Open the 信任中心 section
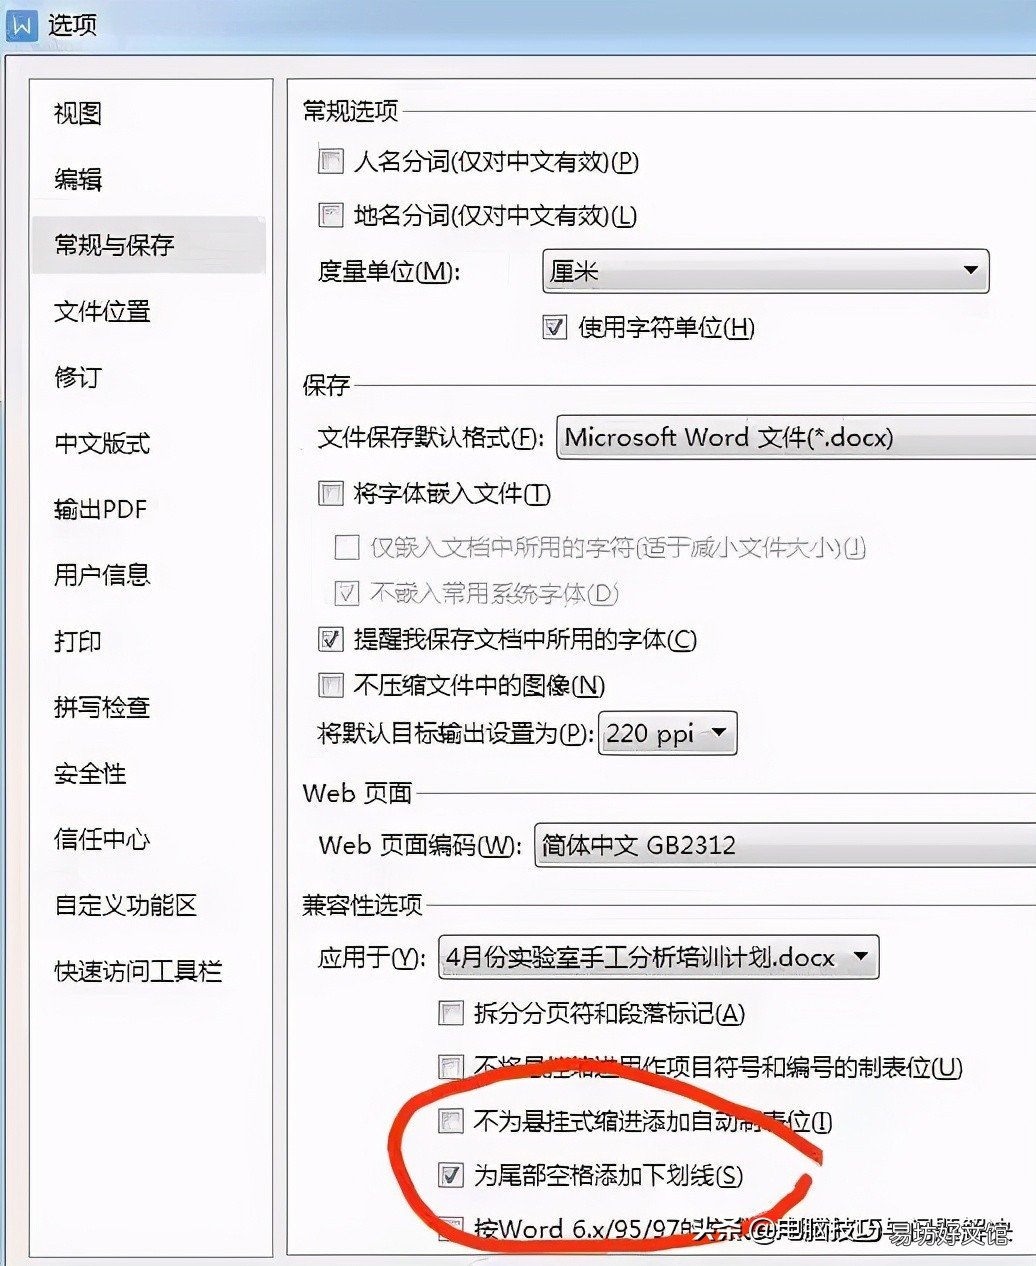1036x1266 pixels. click(x=102, y=839)
